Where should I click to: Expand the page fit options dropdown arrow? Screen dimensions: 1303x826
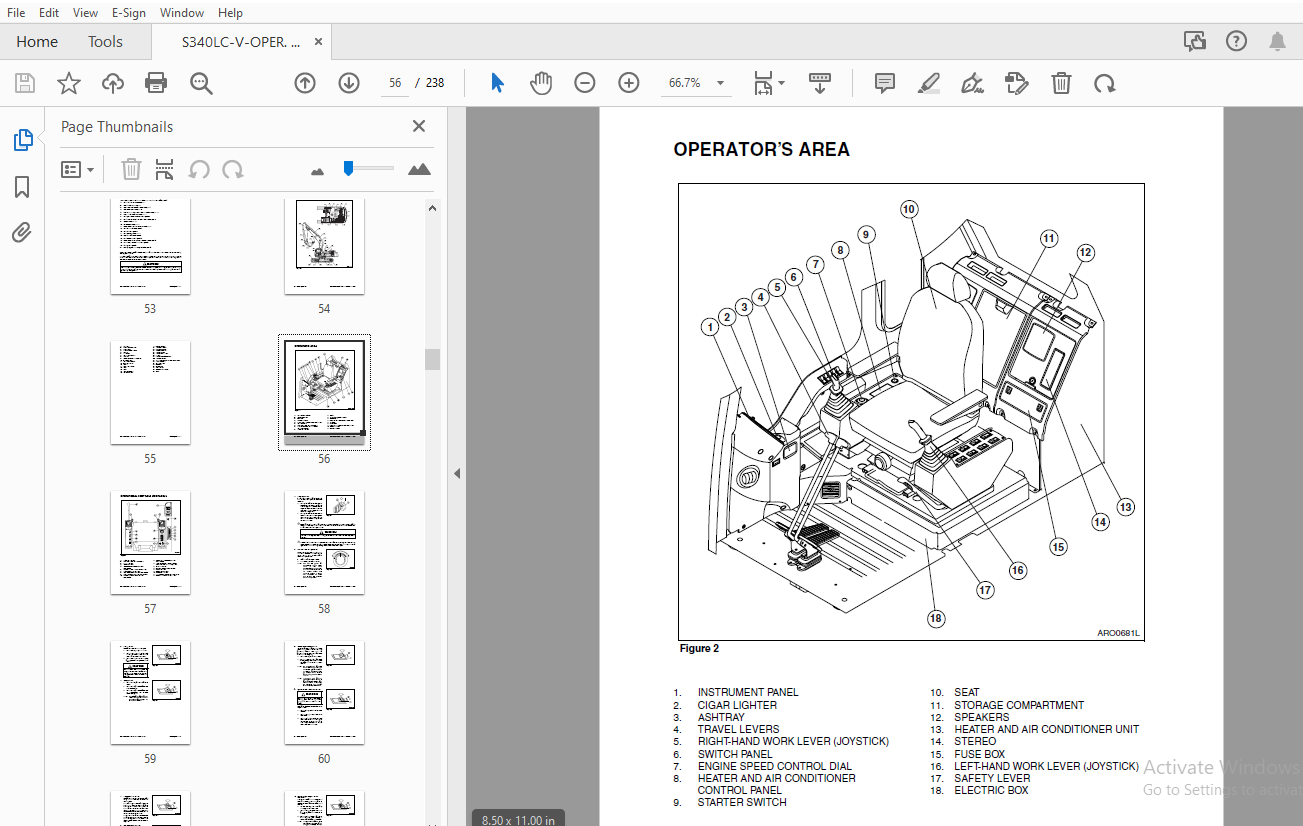(781, 83)
